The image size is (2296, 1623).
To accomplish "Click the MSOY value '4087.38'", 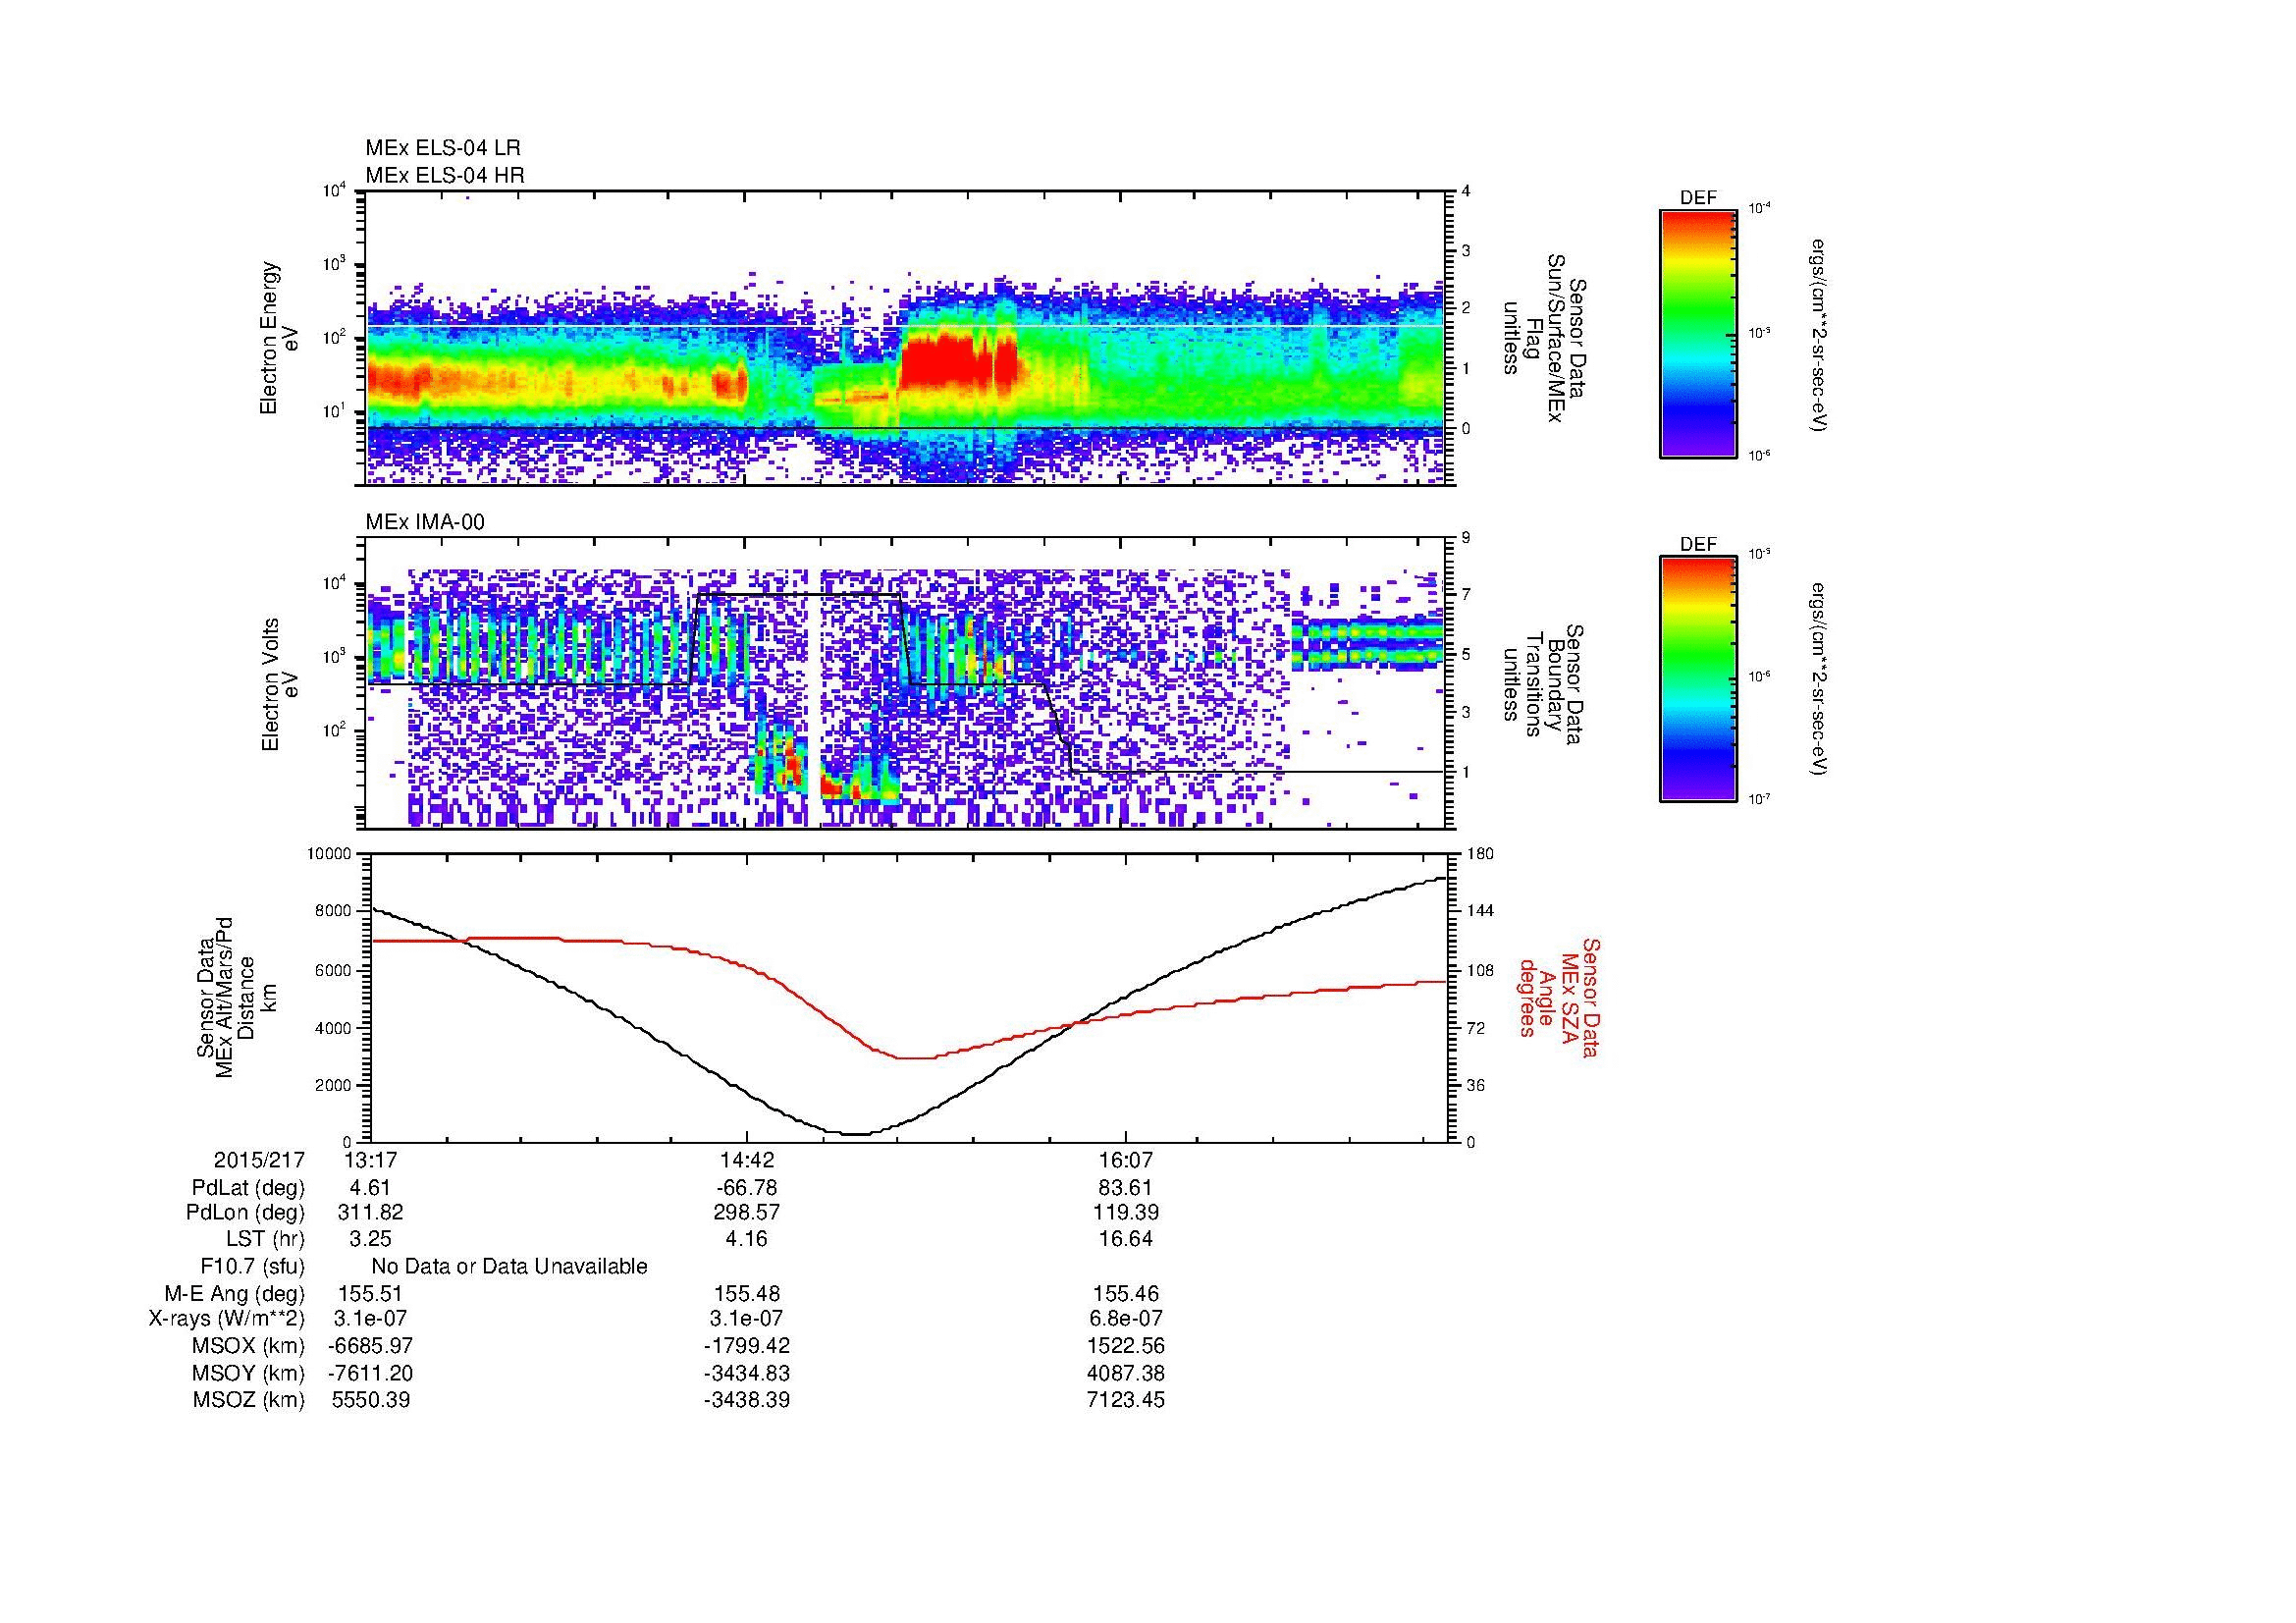I will coord(1126,1373).
